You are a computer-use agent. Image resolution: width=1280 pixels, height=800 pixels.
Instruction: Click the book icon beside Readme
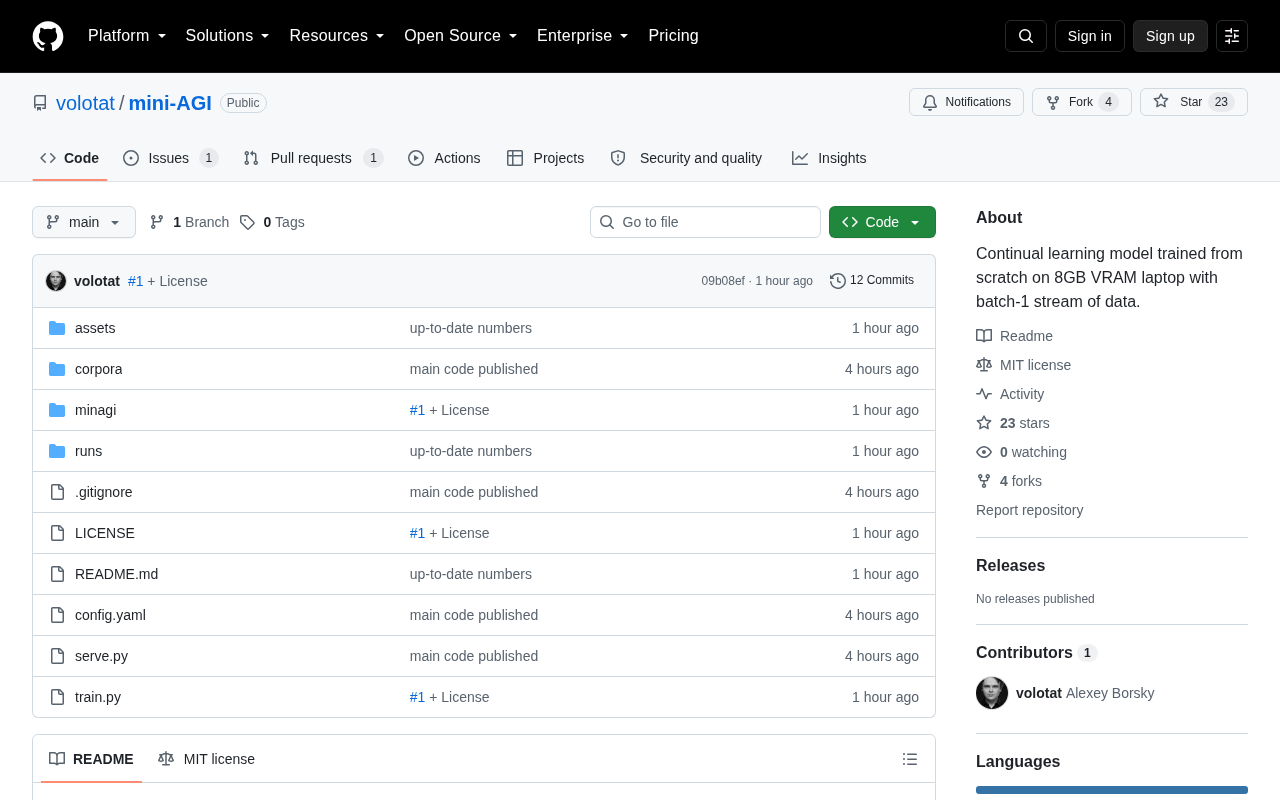(984, 336)
